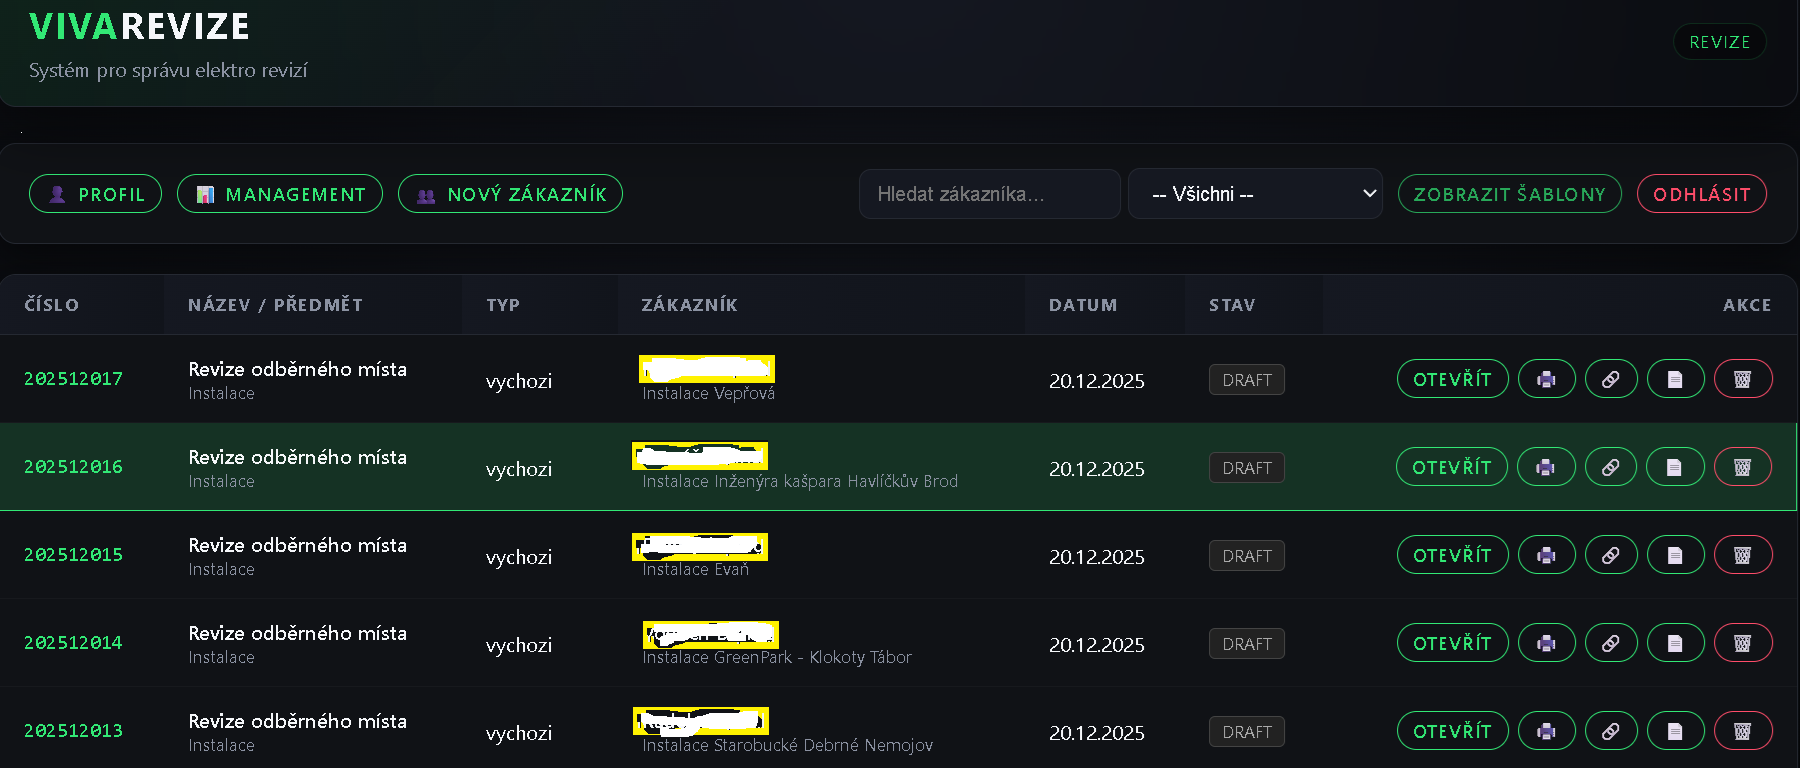Go to Management section
Screen dimensions: 1800x768
coord(280,194)
